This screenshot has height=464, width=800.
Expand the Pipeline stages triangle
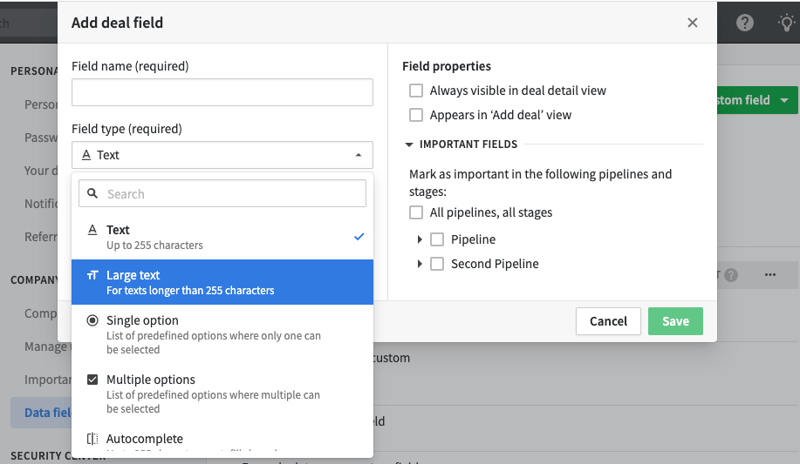point(419,239)
